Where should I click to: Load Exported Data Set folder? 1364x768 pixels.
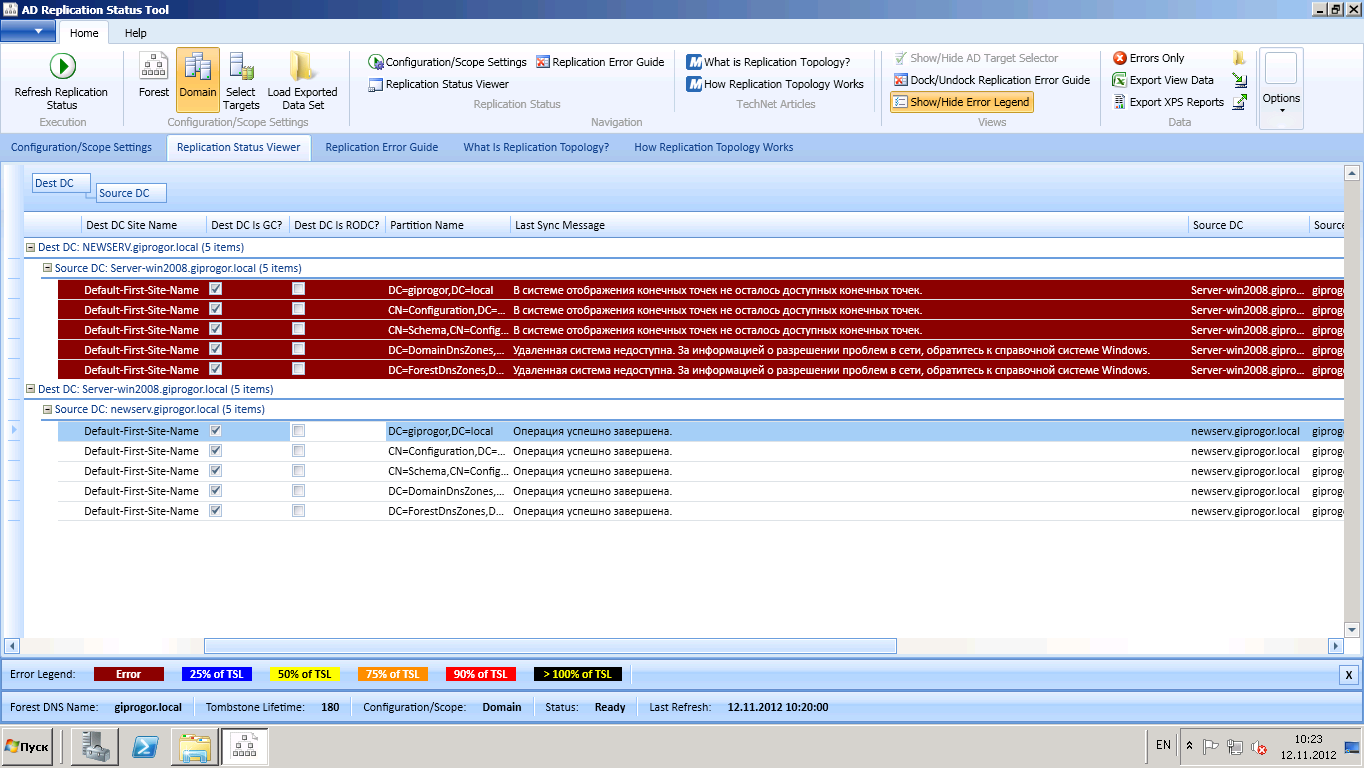click(302, 81)
